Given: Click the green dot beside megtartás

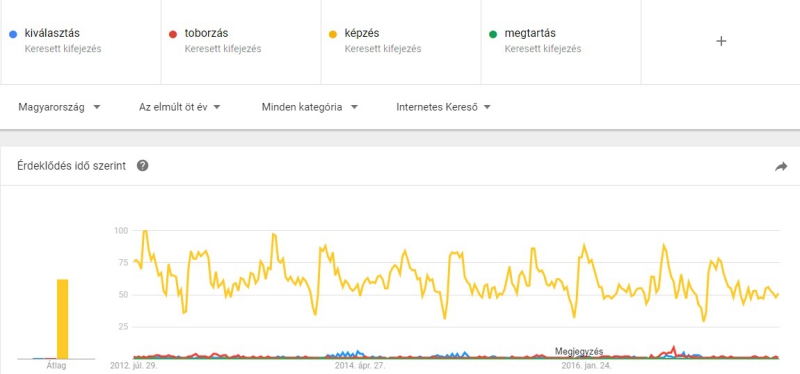Looking at the screenshot, I should click(x=493, y=34).
